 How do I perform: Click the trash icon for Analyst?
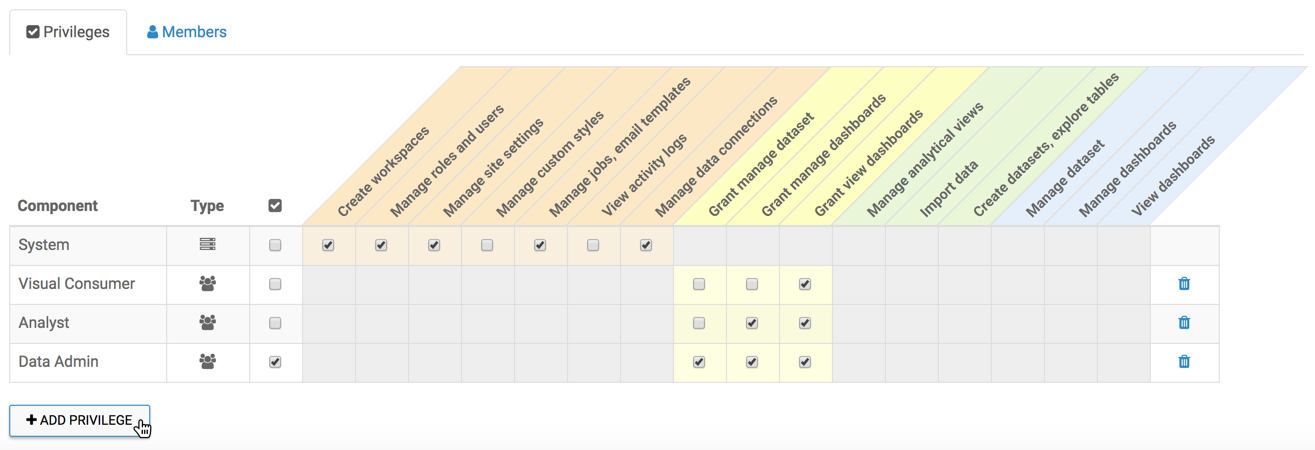[1184, 323]
